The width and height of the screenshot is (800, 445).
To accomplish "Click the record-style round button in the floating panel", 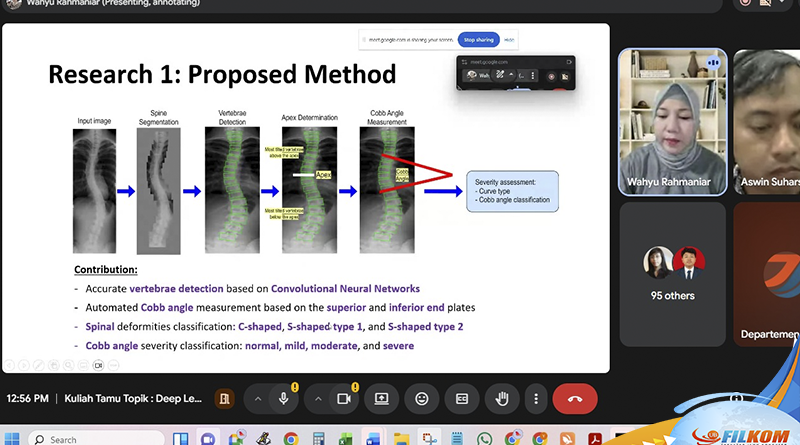I will (x=551, y=77).
